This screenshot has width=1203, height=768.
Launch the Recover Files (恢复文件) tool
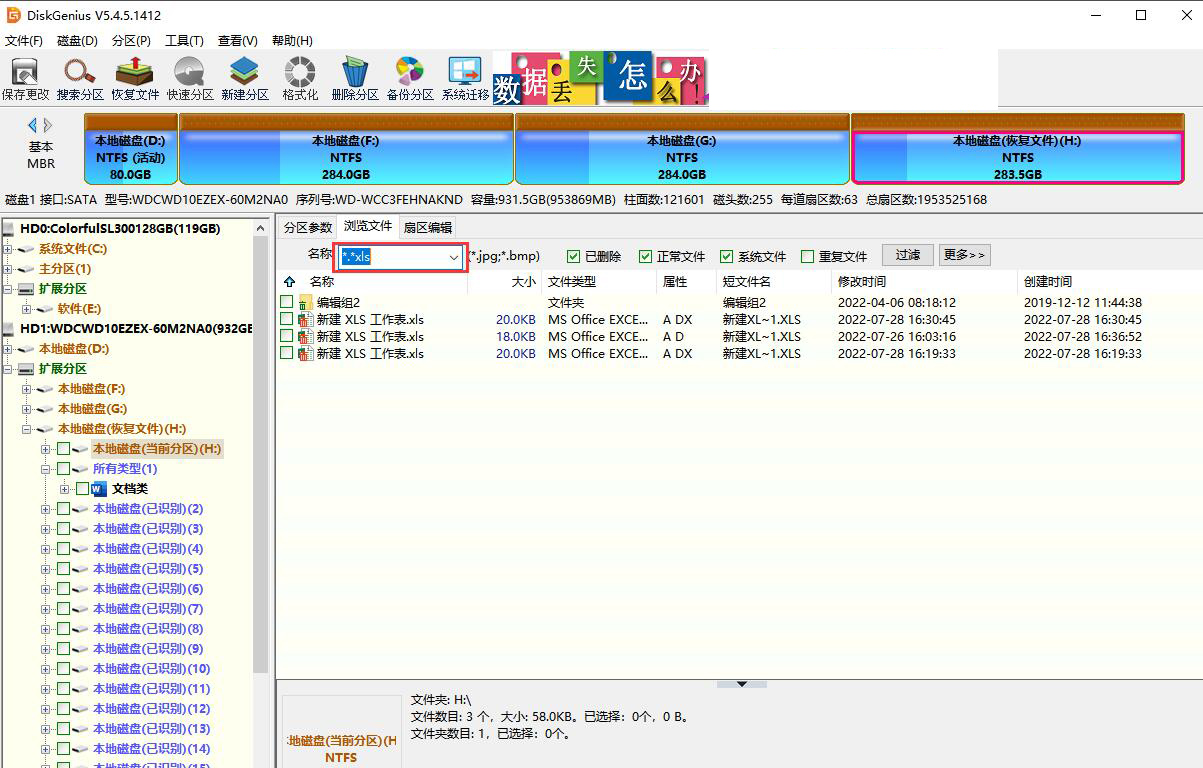click(135, 79)
